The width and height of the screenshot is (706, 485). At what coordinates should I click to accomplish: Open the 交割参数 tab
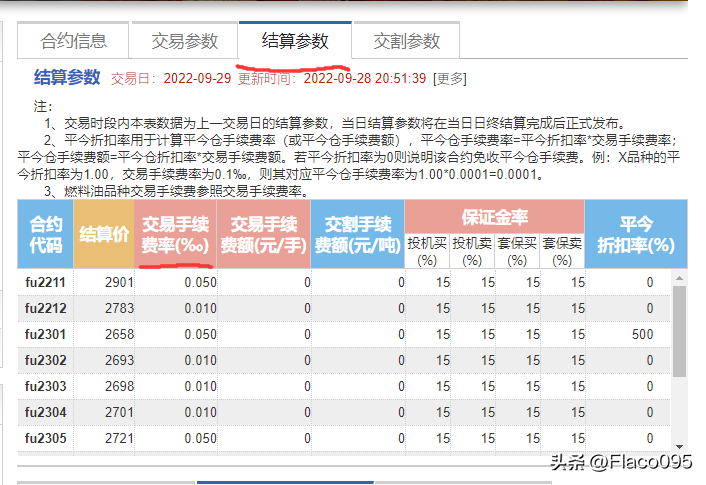(406, 41)
